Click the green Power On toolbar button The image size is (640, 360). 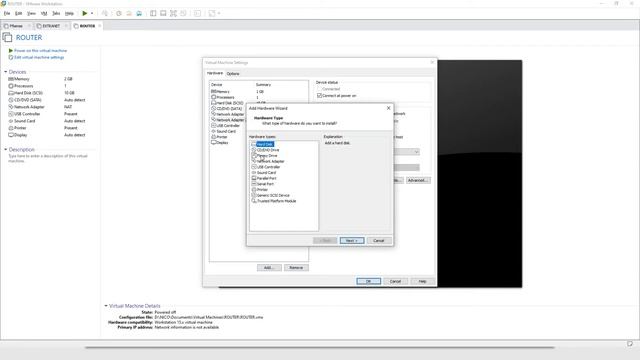point(84,13)
